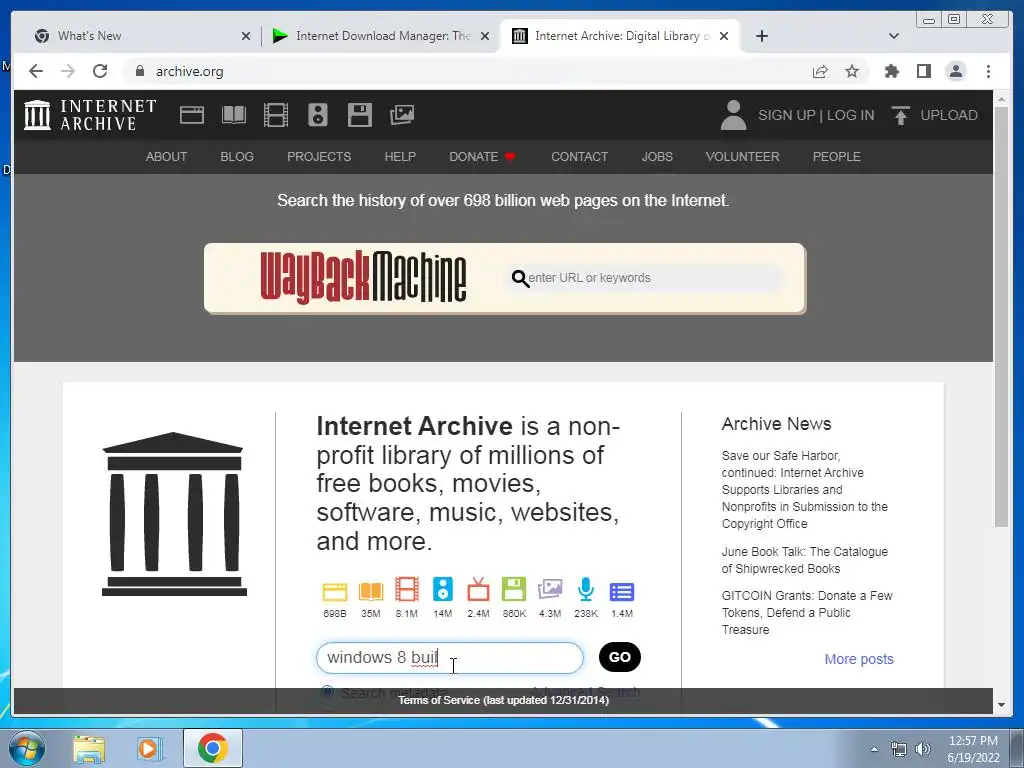Open the PROJECTS menu item
The height and width of the screenshot is (768, 1024).
click(x=319, y=157)
